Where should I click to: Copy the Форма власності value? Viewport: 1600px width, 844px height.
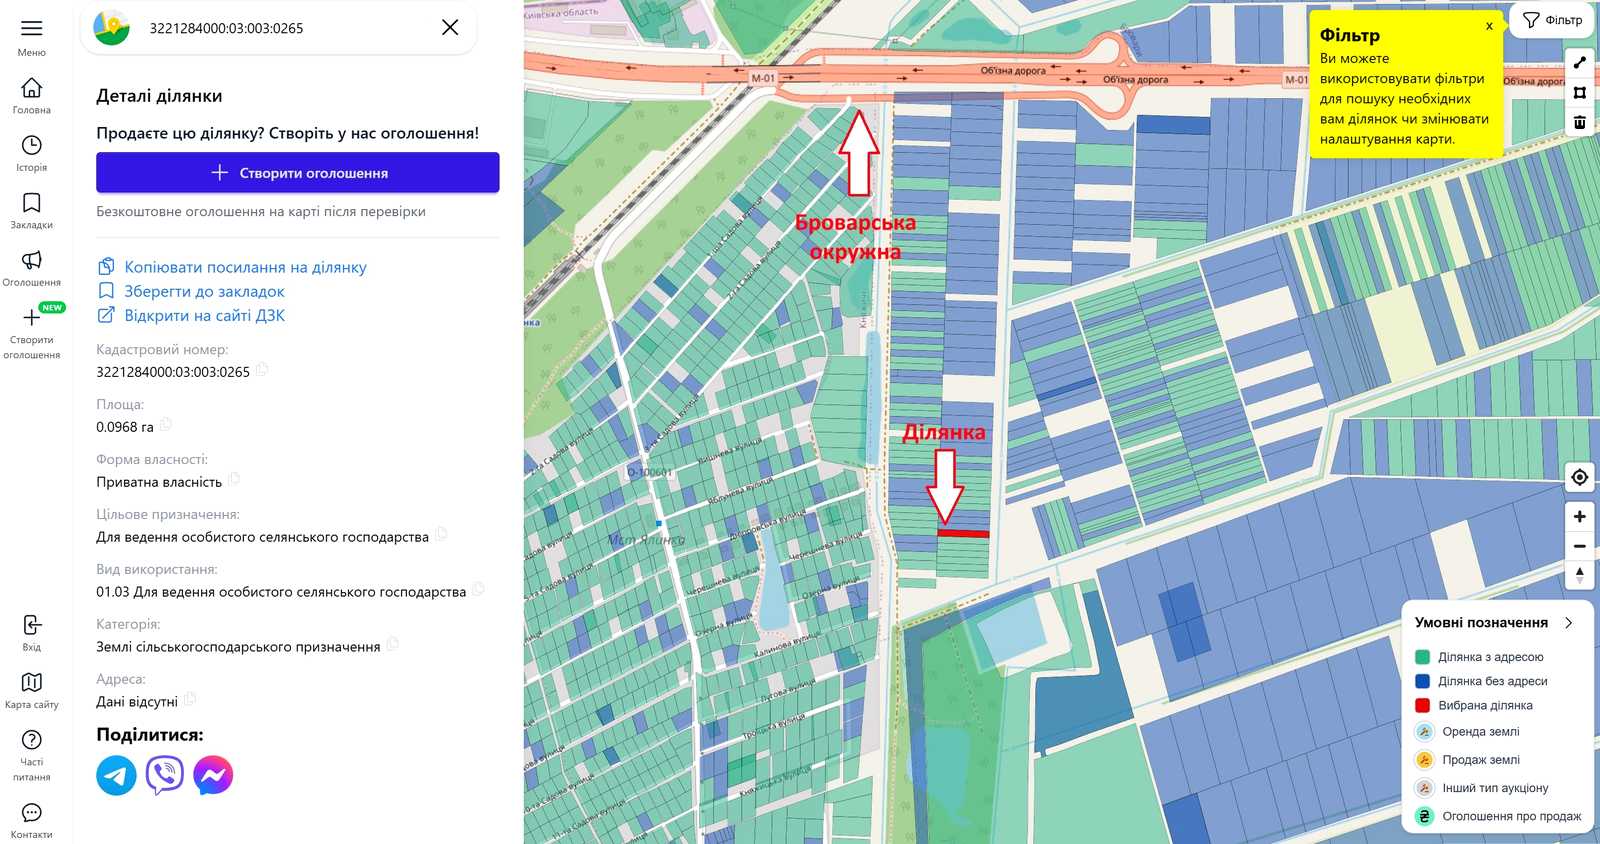click(234, 480)
